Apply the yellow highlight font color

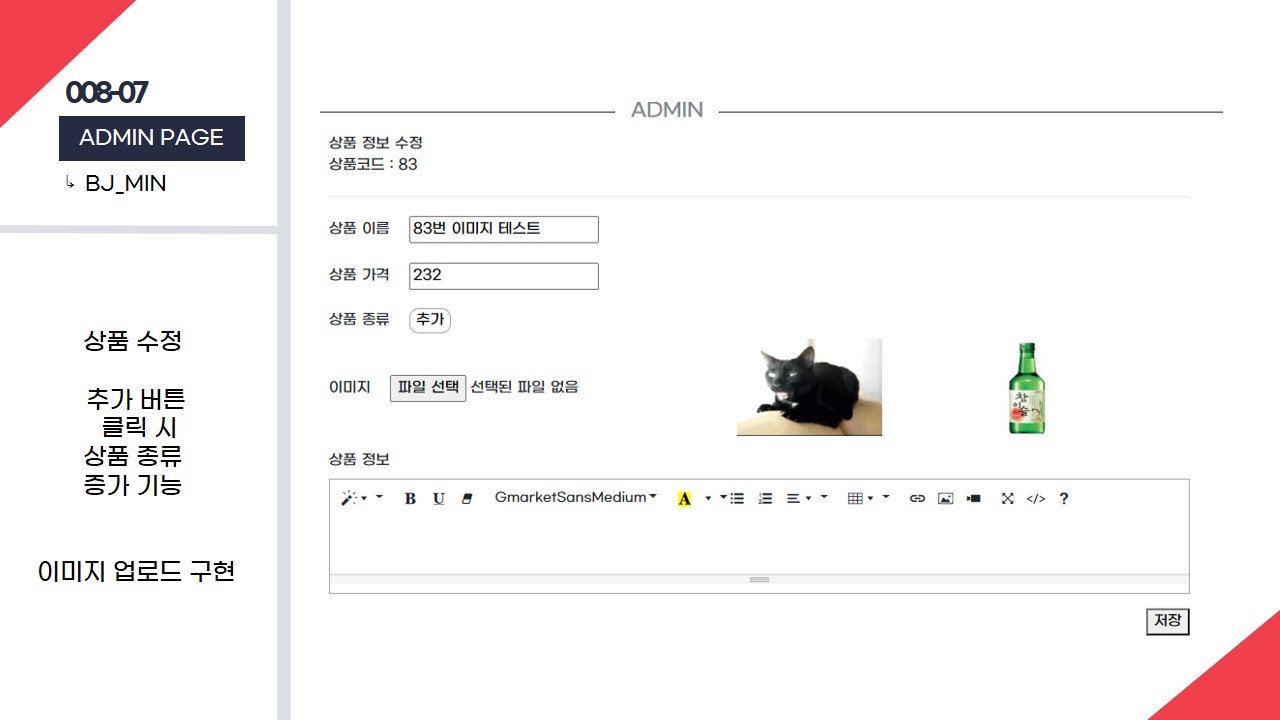pyautogui.click(x=684, y=499)
